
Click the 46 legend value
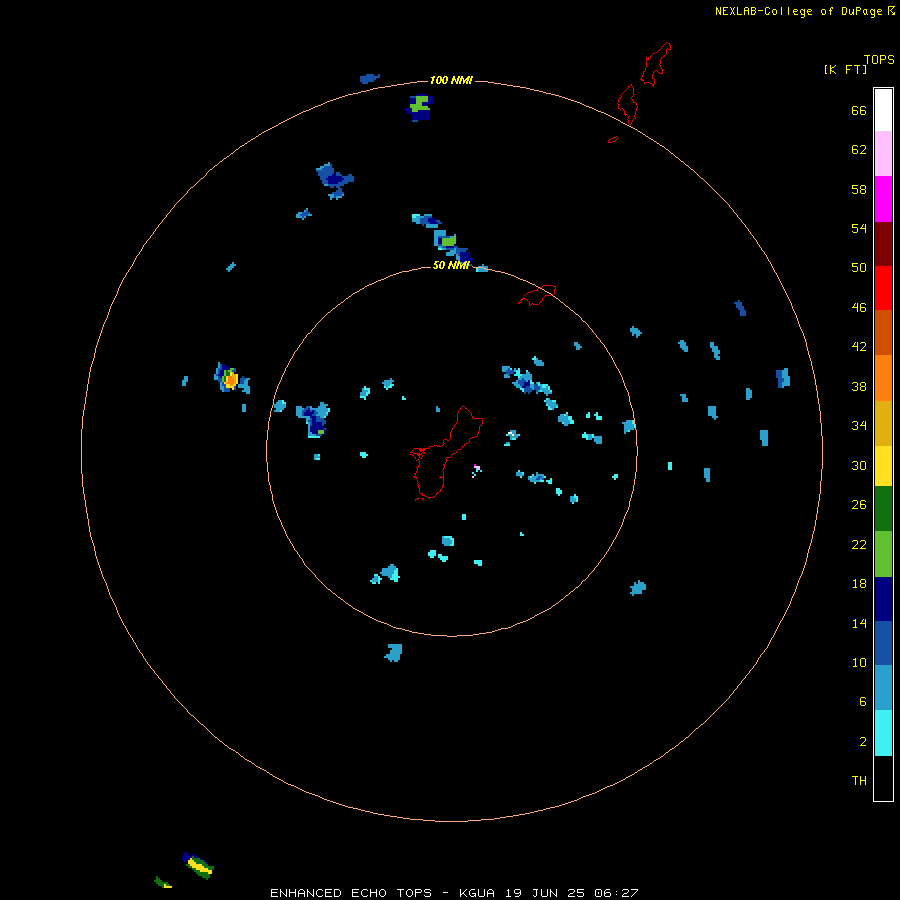859,308
